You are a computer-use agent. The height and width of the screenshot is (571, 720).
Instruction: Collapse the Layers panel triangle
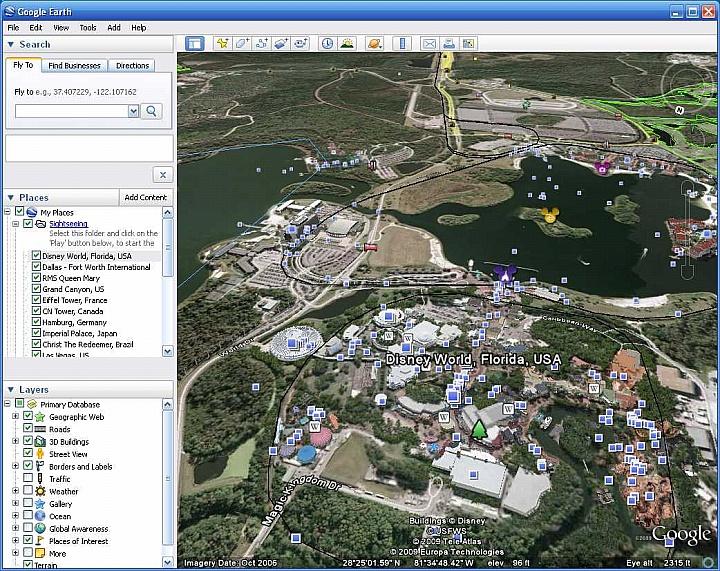click(x=11, y=390)
